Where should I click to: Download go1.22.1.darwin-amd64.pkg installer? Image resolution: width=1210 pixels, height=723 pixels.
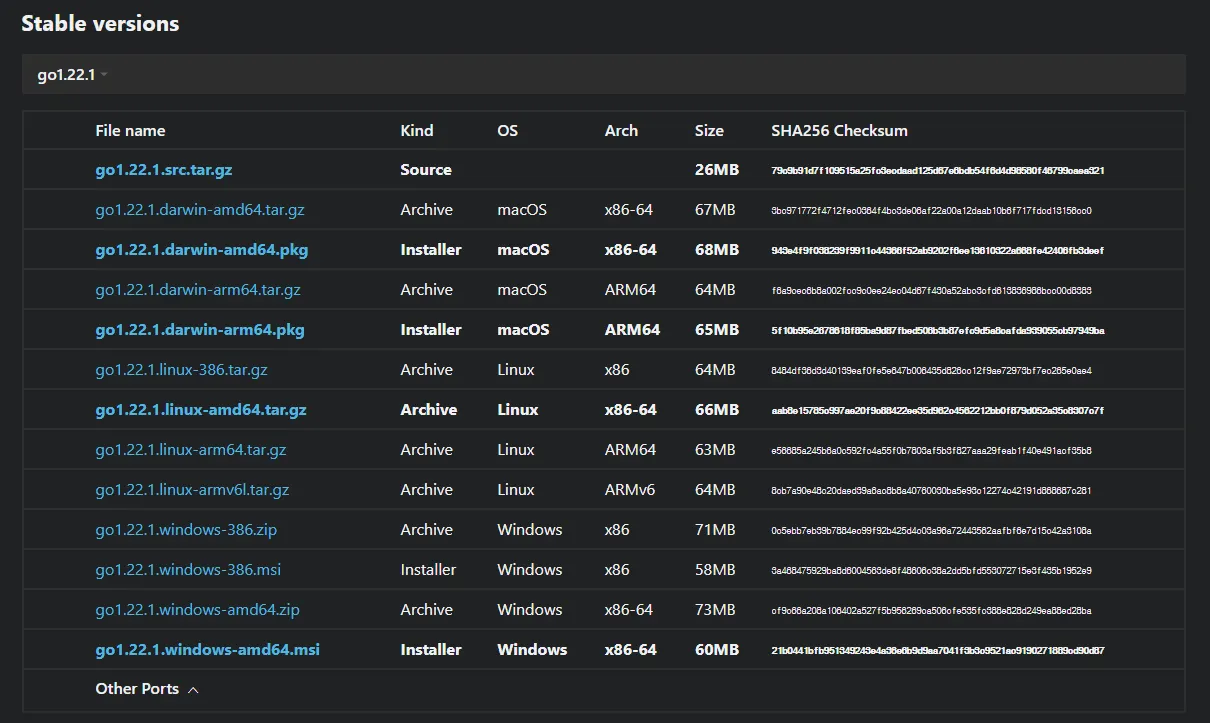tap(201, 250)
